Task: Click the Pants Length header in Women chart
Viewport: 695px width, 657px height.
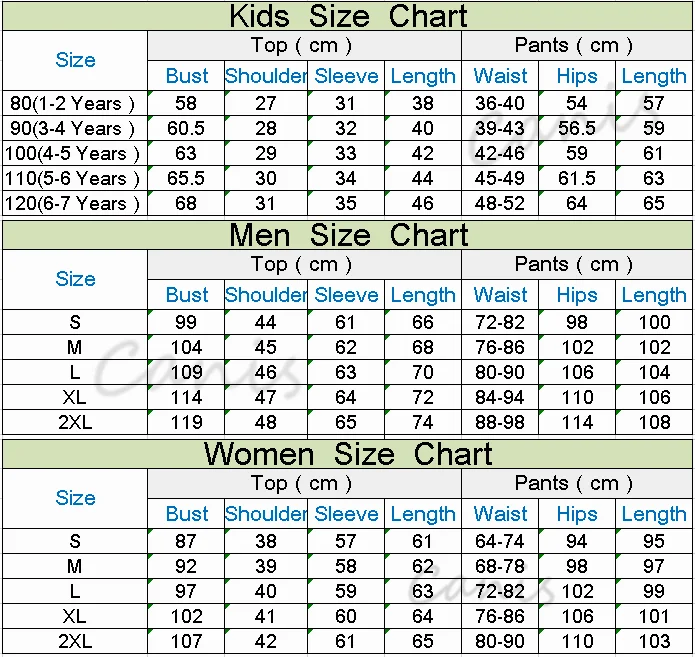Action: click(654, 514)
